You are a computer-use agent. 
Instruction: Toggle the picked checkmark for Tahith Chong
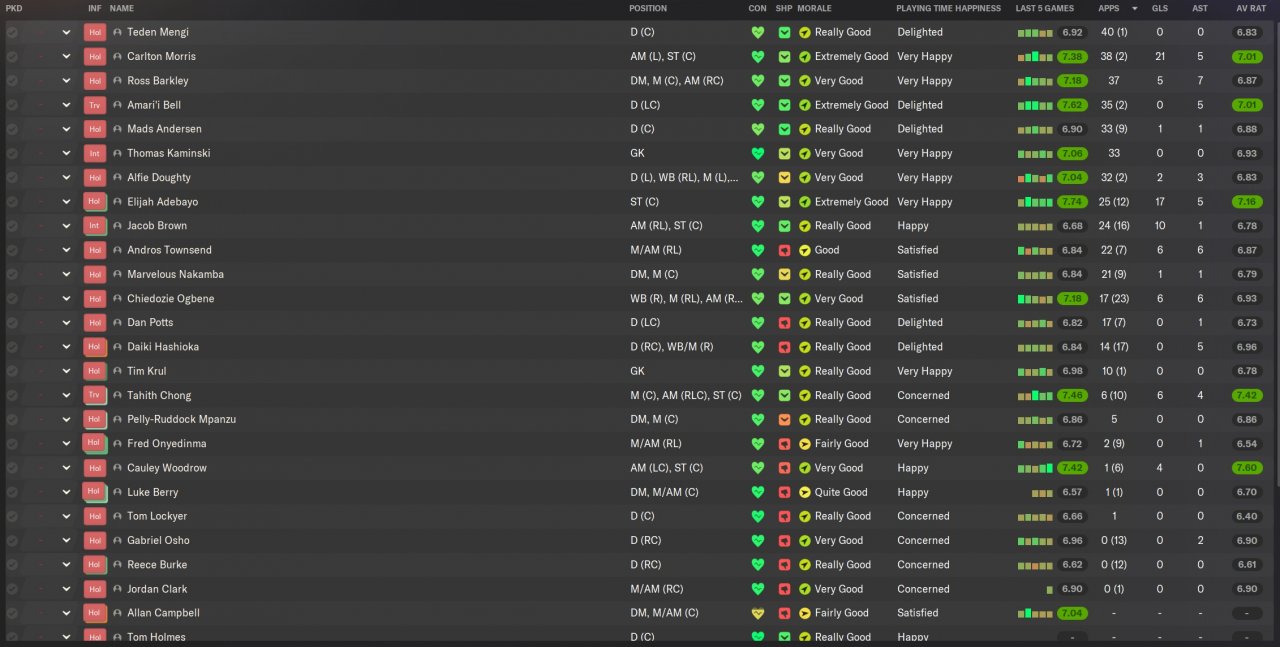click(12, 395)
